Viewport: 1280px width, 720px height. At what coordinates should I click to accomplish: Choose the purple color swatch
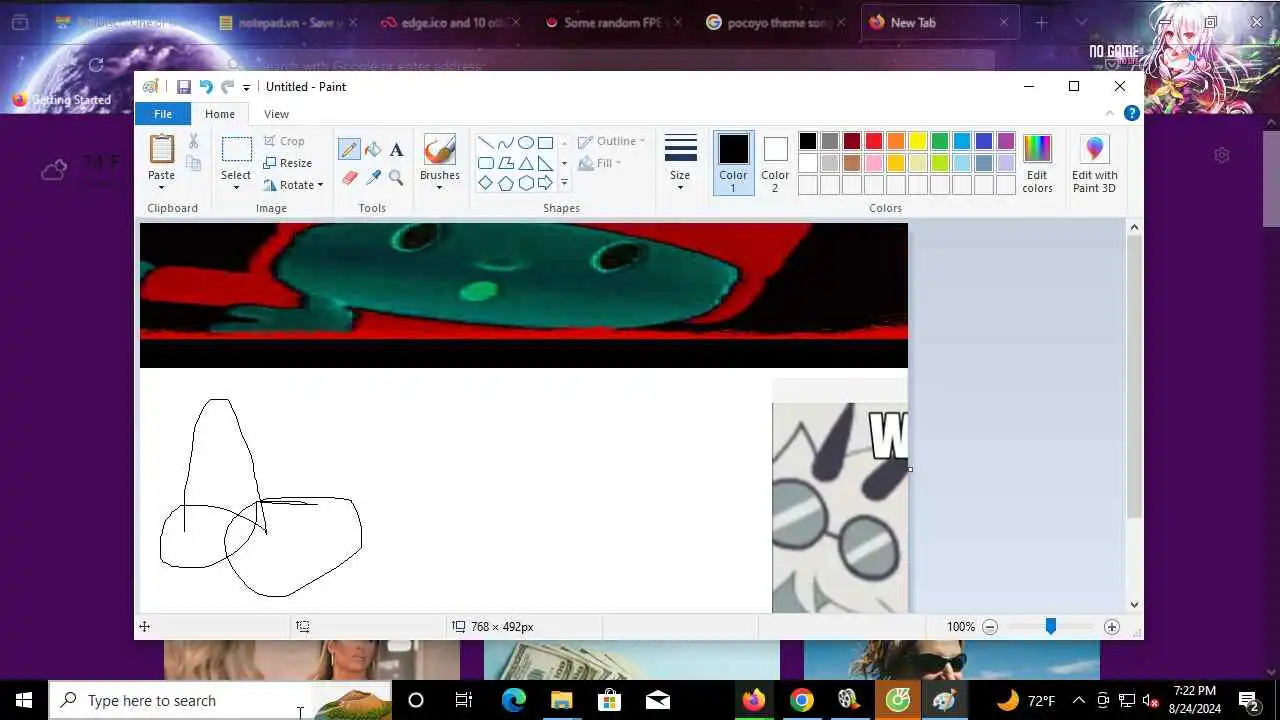coord(1006,141)
